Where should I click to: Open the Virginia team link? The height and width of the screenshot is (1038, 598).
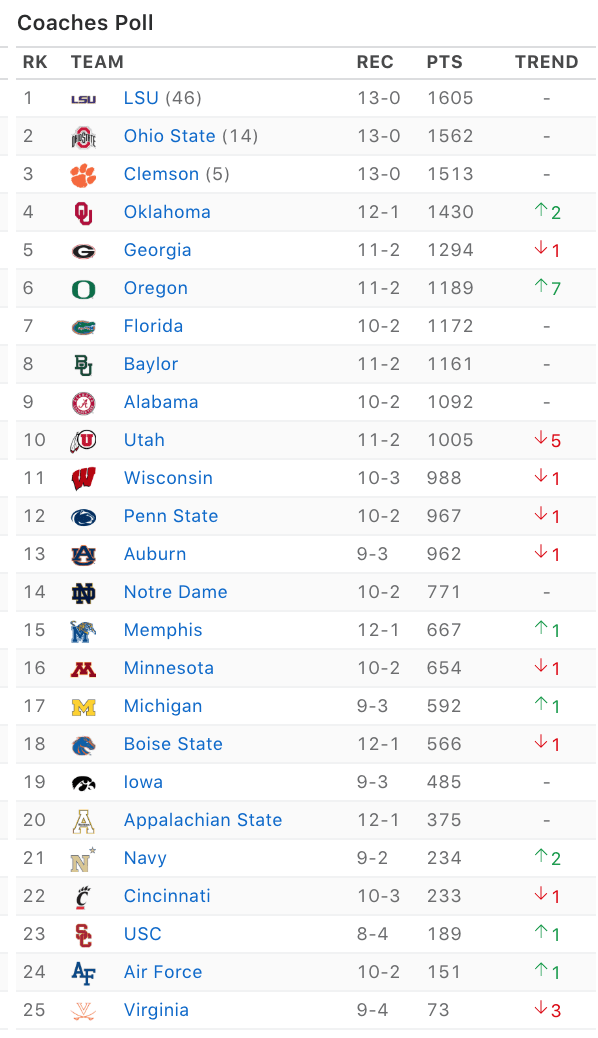(156, 1010)
